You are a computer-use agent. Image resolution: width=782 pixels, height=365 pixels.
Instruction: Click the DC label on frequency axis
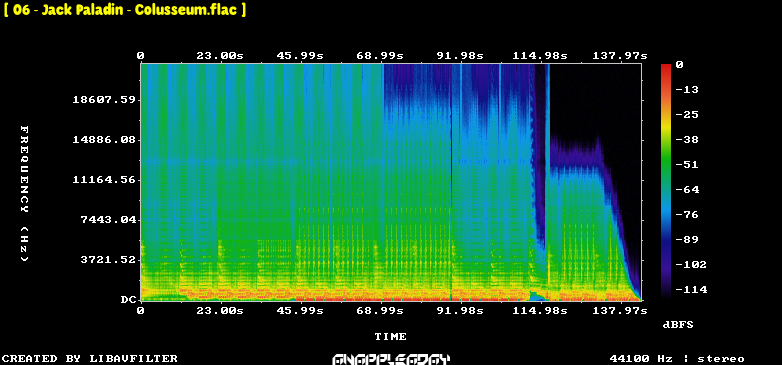pyautogui.click(x=128, y=299)
